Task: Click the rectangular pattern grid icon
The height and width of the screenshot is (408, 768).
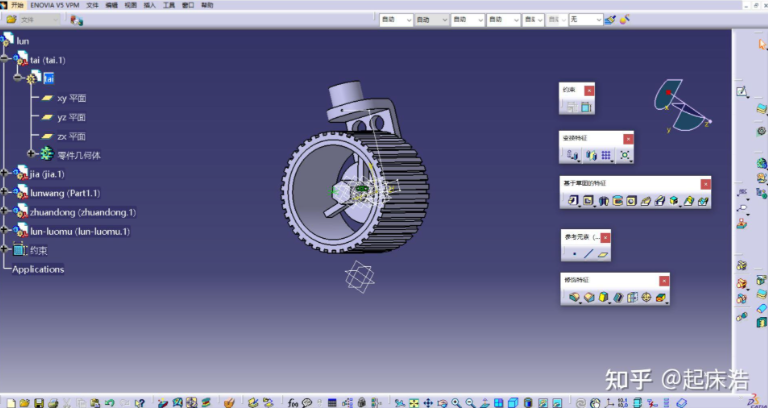Action: [606, 155]
